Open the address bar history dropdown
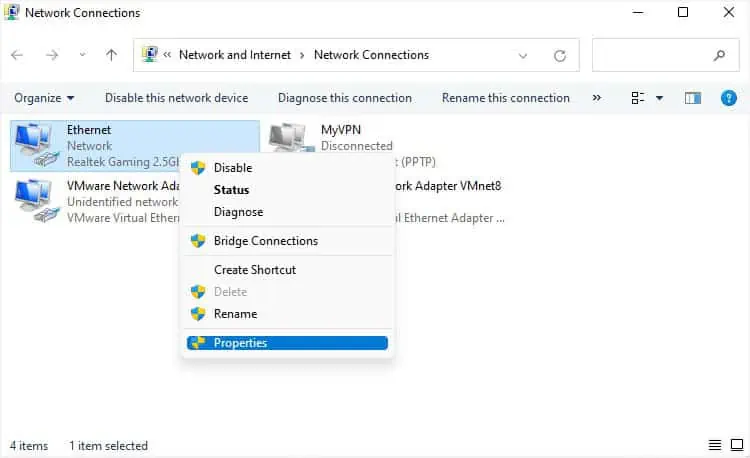750x458 pixels. [523, 56]
